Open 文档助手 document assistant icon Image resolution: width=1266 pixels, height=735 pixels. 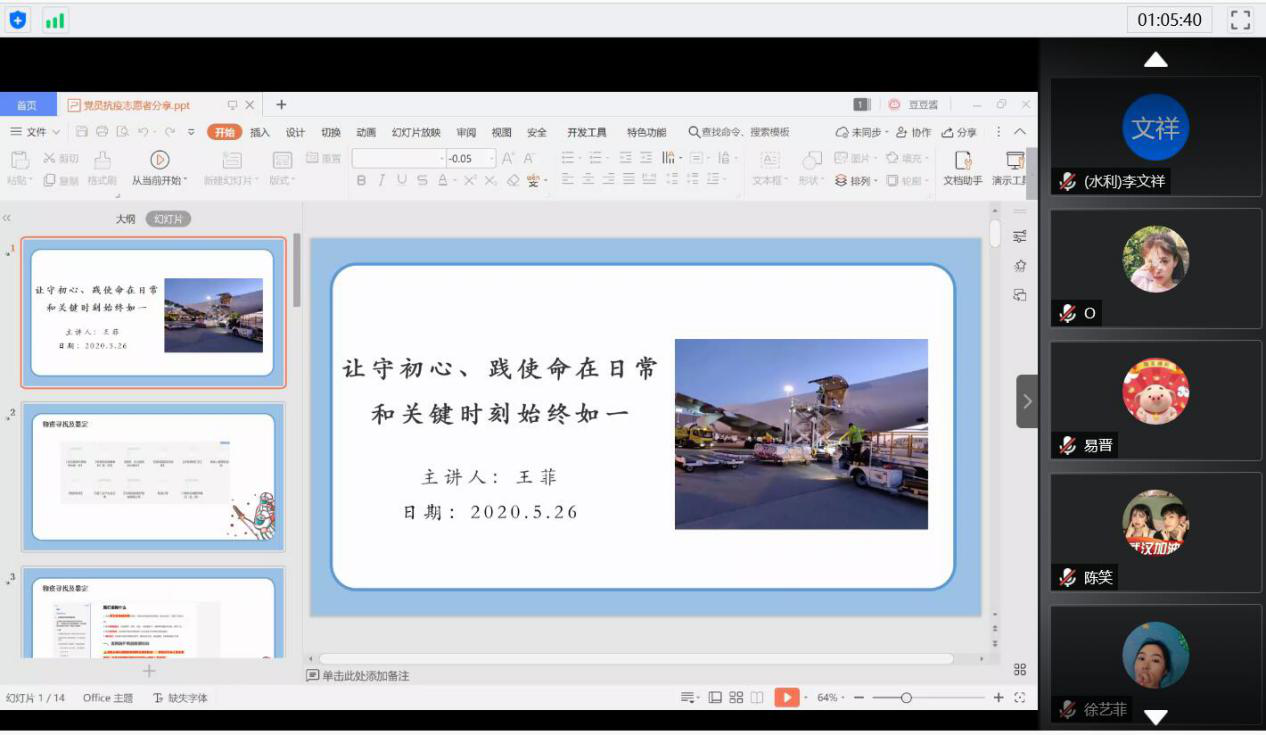[963, 160]
